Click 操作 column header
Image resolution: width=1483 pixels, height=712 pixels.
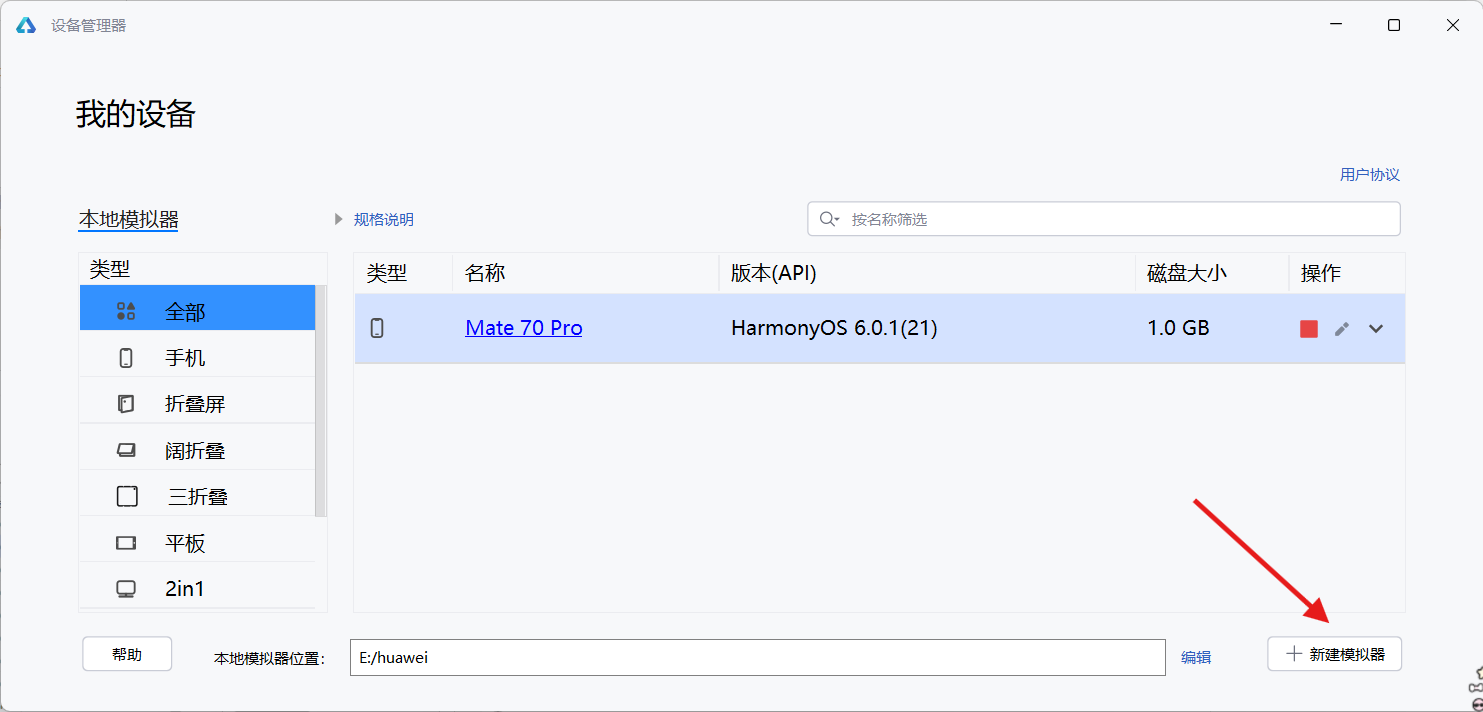pyautogui.click(x=1347, y=273)
